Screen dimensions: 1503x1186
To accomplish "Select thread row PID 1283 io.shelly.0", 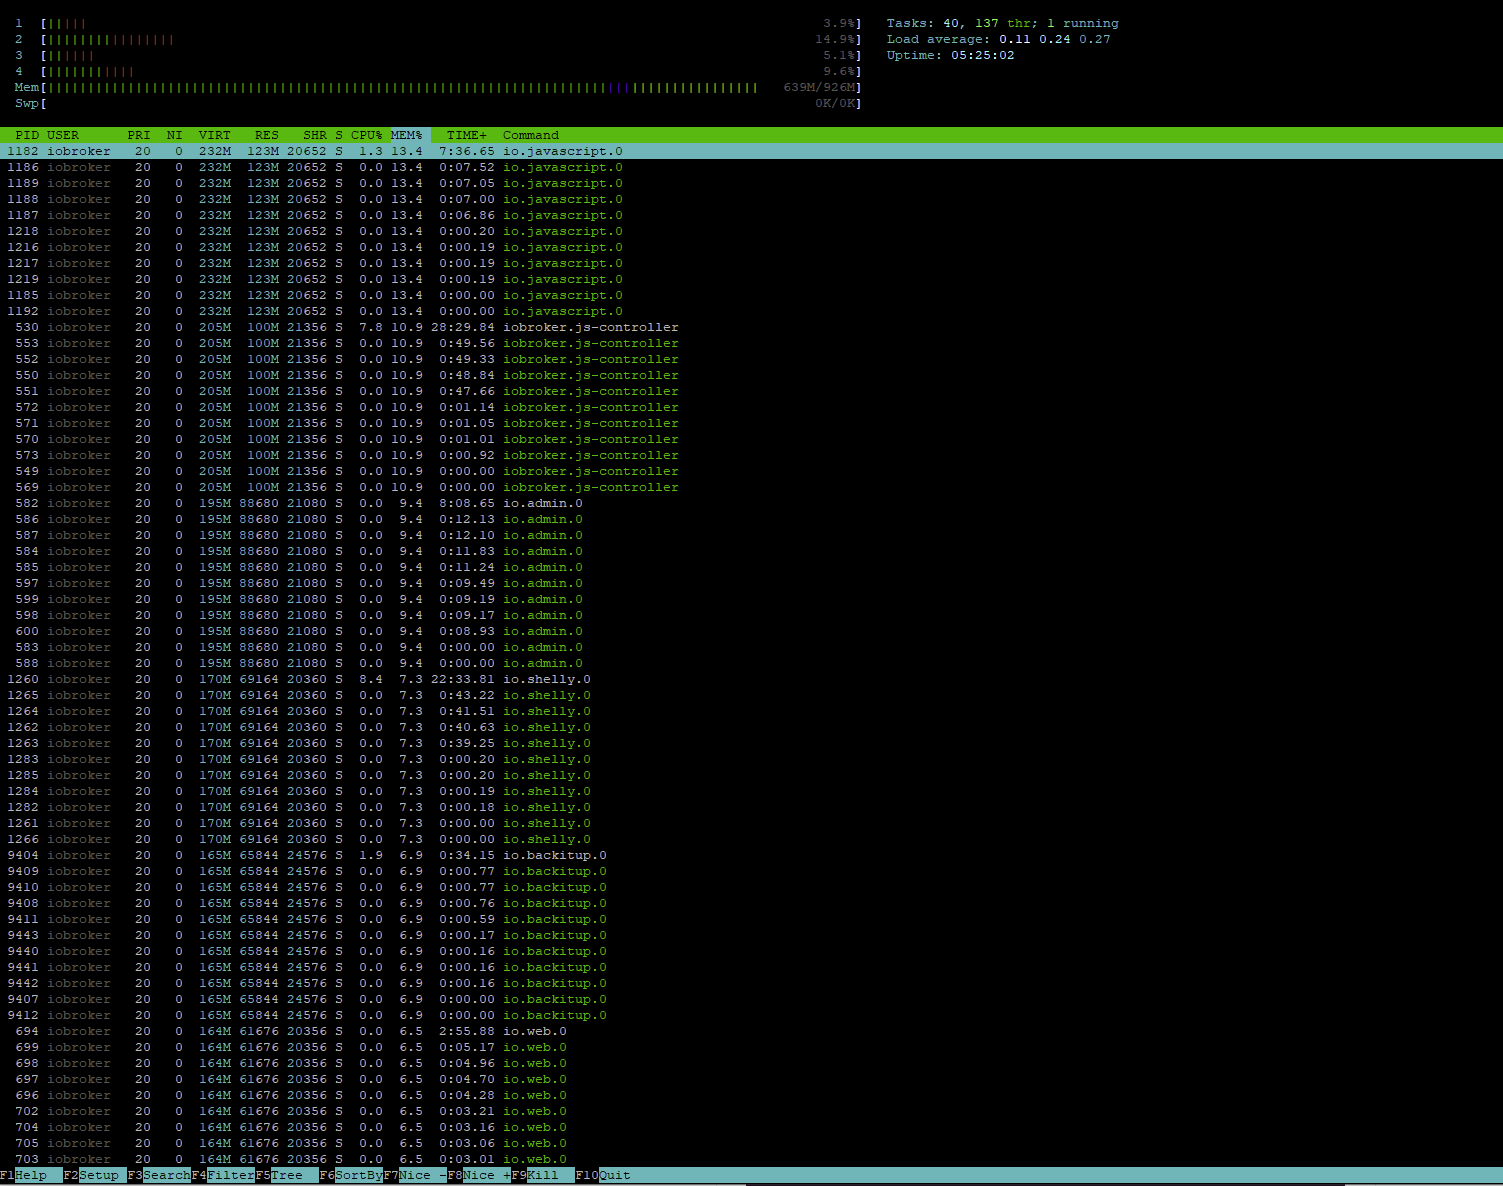I will [751, 759].
